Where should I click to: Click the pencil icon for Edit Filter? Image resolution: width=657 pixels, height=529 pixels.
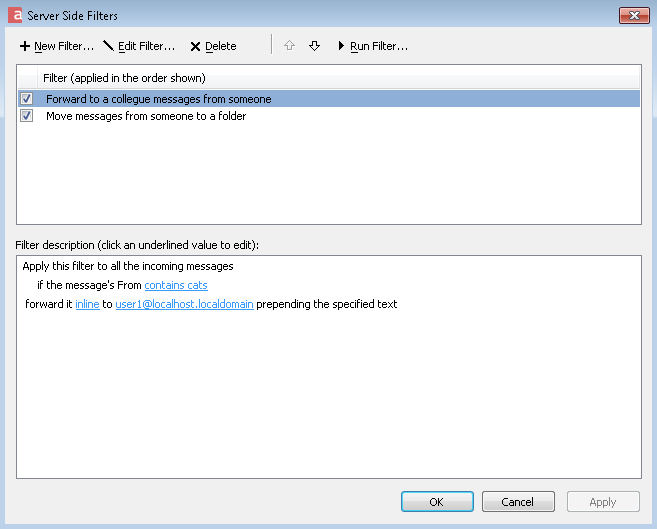click(x=109, y=45)
